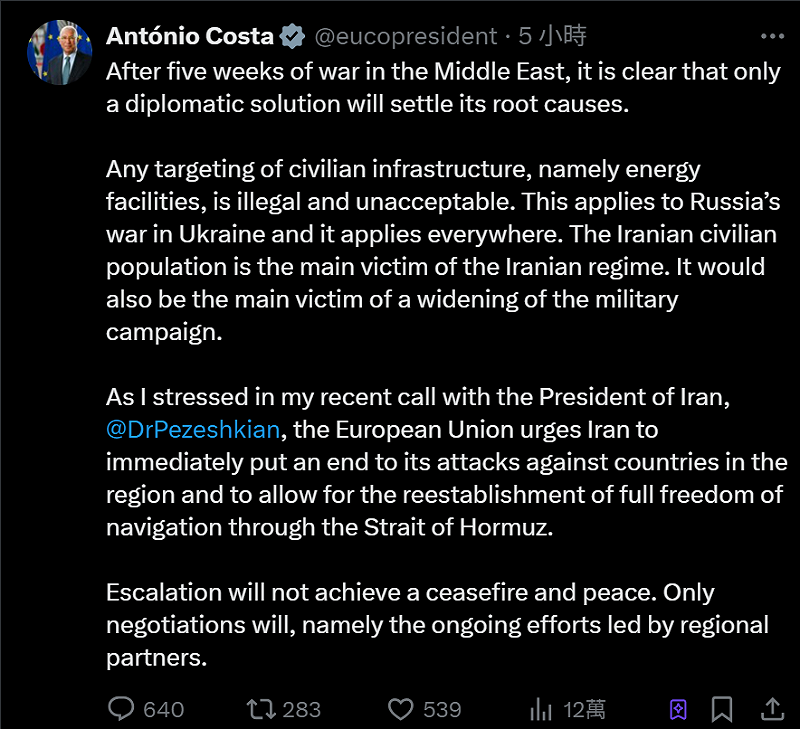The height and width of the screenshot is (729, 800).
Task: Open view analytics bar chart icon
Action: [x=541, y=709]
